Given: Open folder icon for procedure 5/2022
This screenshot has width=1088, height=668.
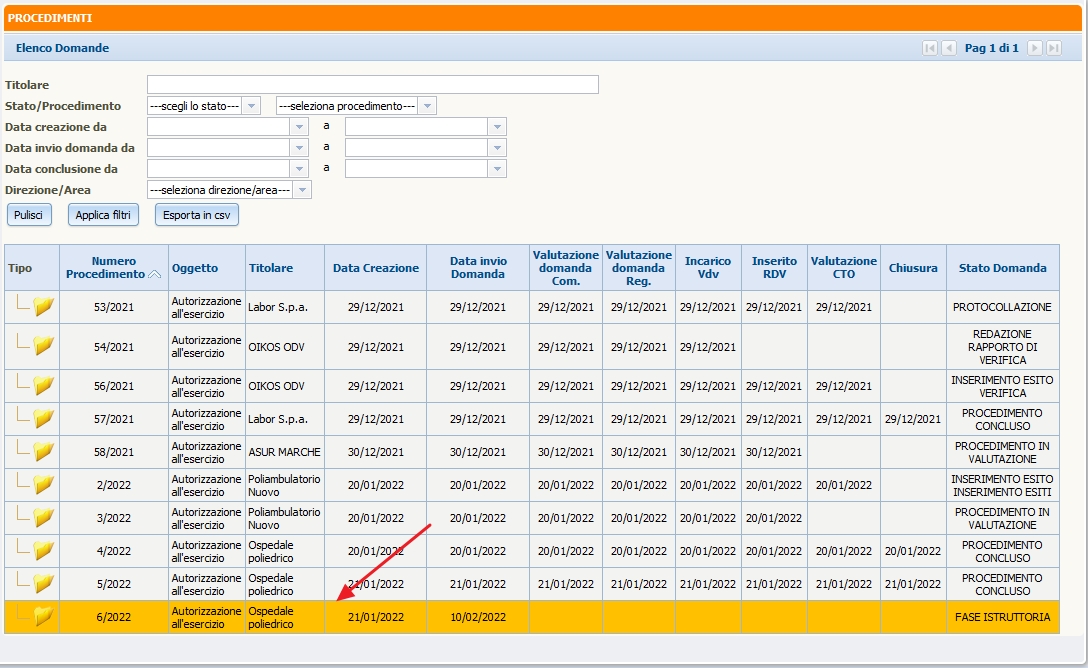Looking at the screenshot, I should coord(43,583).
